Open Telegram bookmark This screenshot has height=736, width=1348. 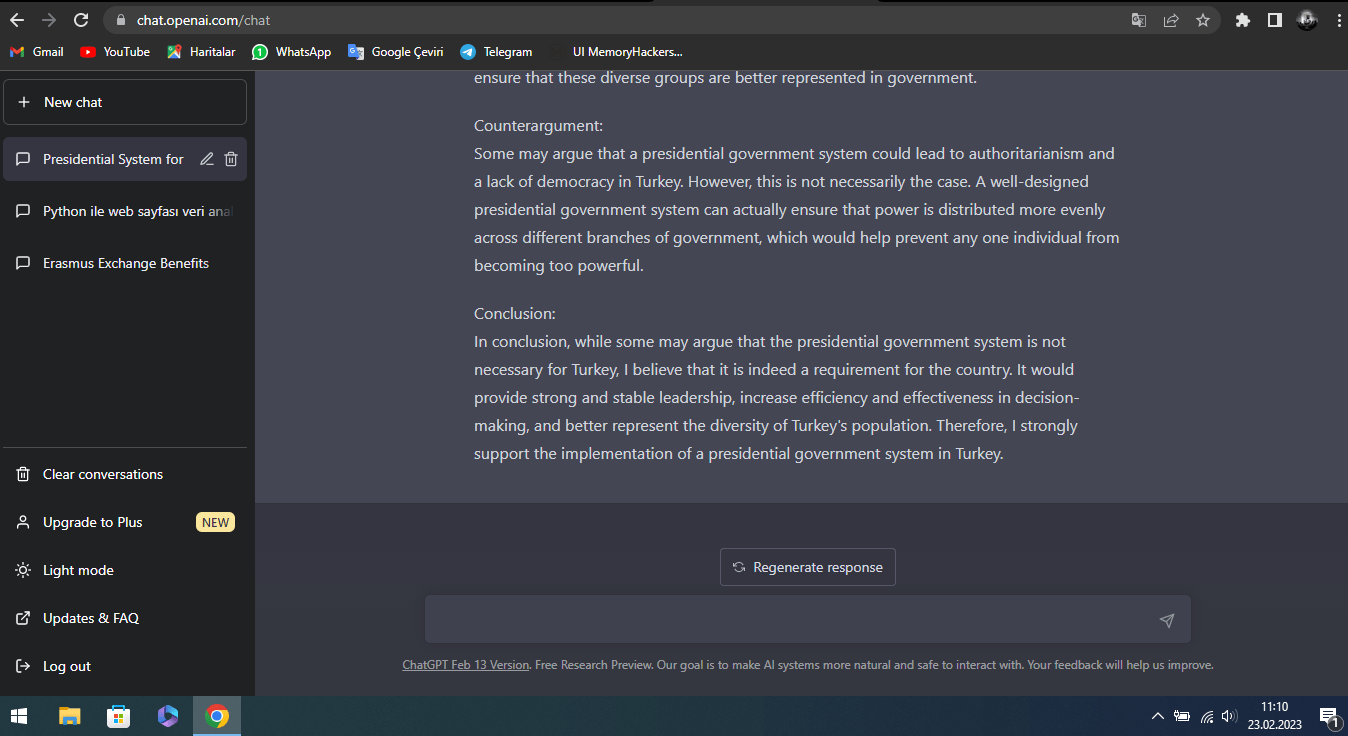coord(496,52)
